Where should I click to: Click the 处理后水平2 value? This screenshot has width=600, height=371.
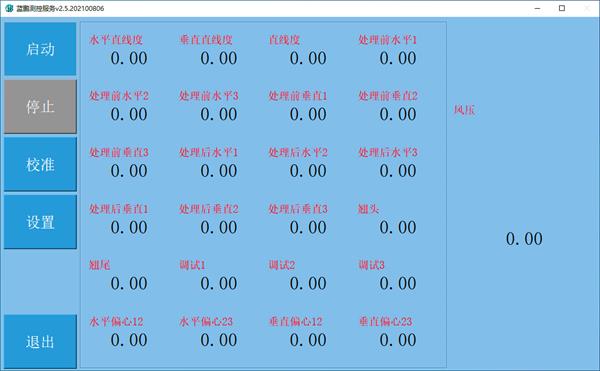tap(308, 171)
